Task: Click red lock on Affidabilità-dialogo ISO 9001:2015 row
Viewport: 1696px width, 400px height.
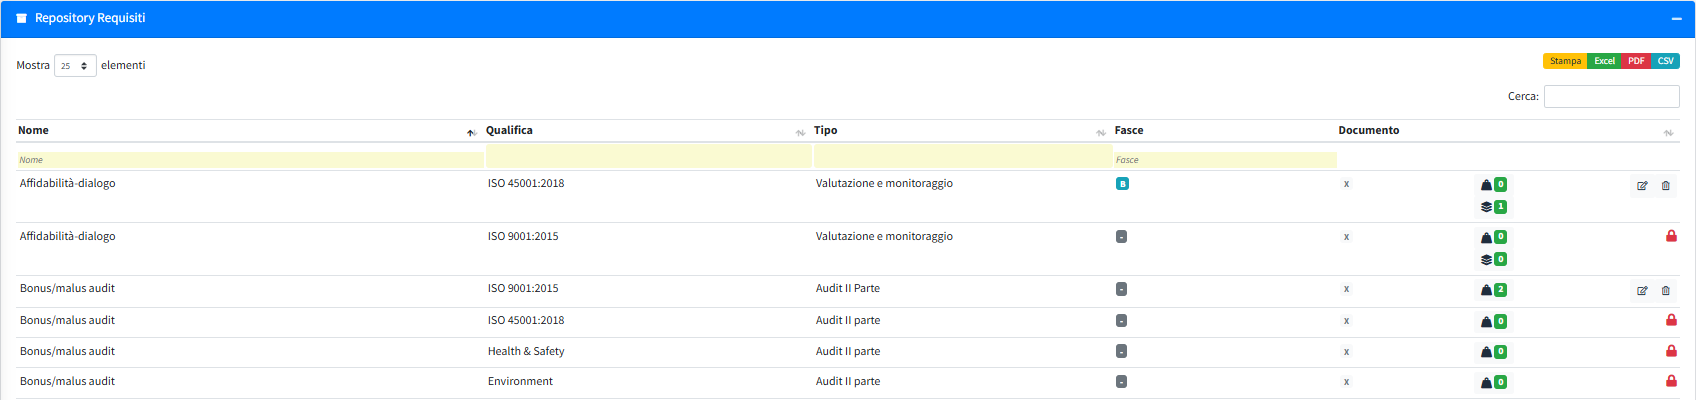Action: 1671,236
